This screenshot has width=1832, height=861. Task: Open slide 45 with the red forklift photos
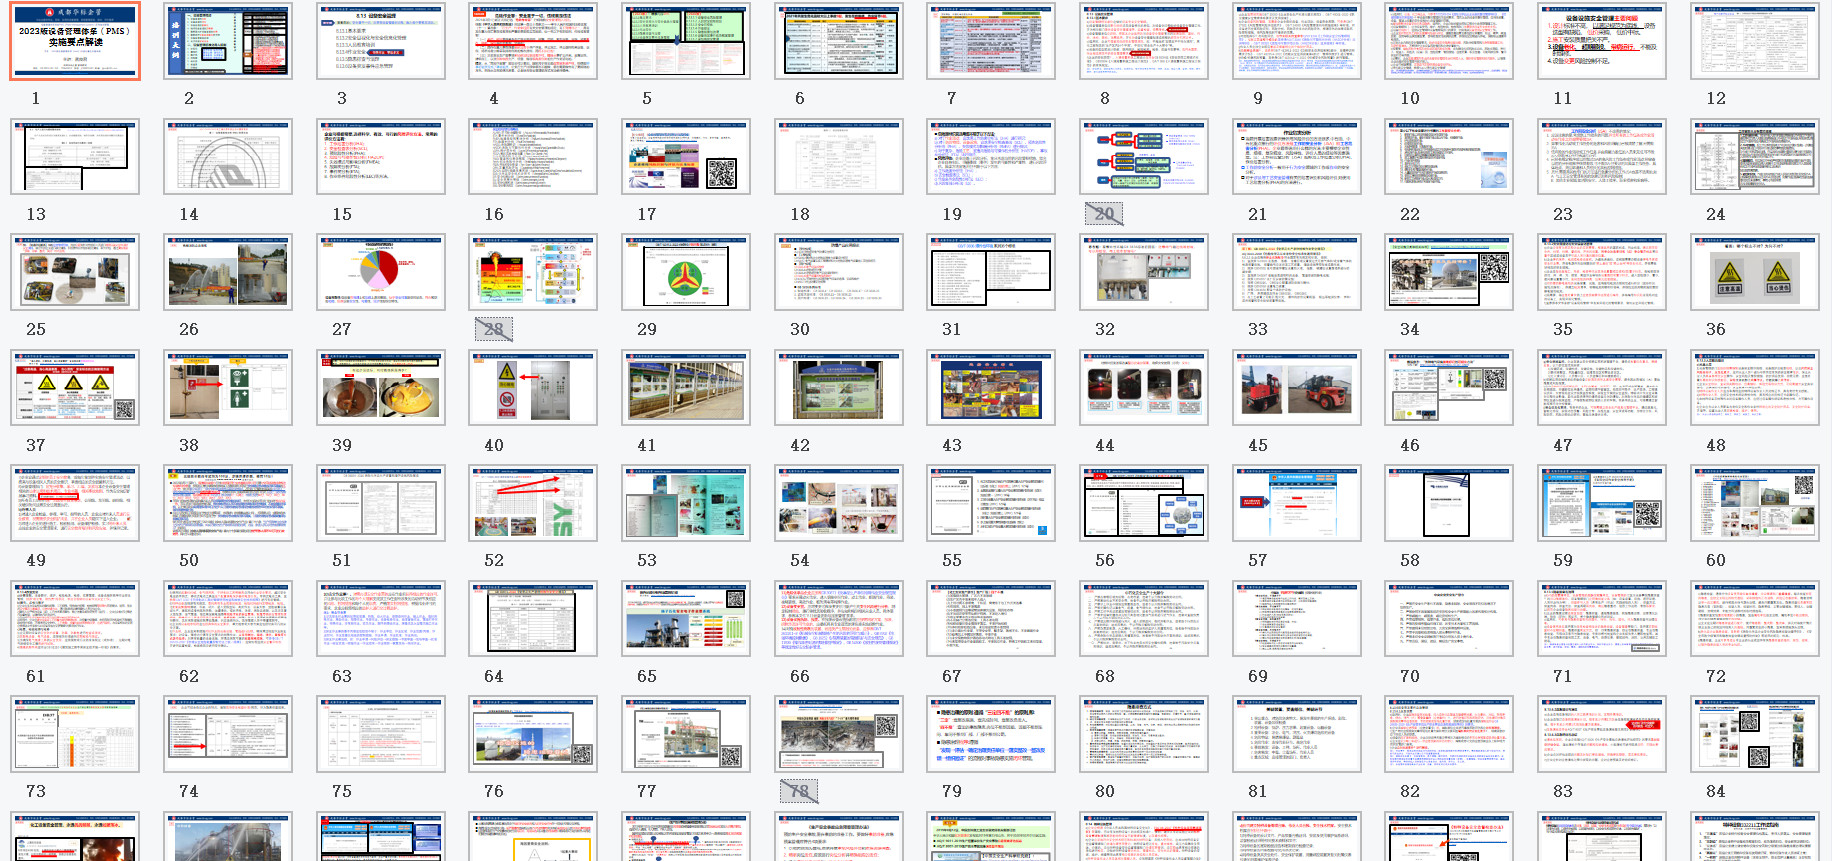click(x=1296, y=388)
